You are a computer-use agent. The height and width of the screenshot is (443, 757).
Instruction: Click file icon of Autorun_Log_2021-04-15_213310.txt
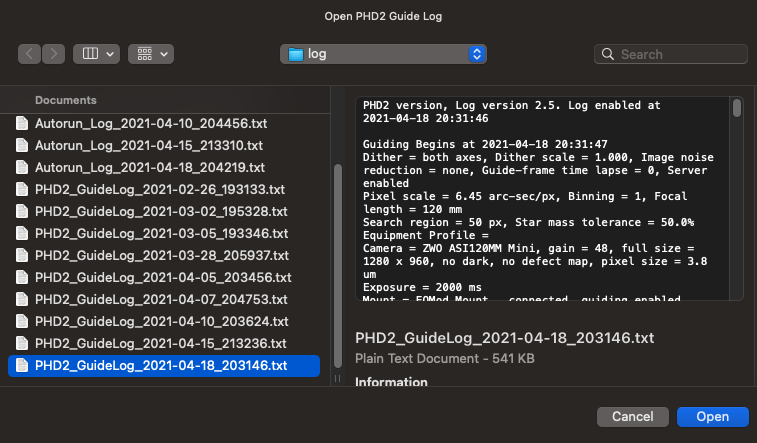[22, 145]
